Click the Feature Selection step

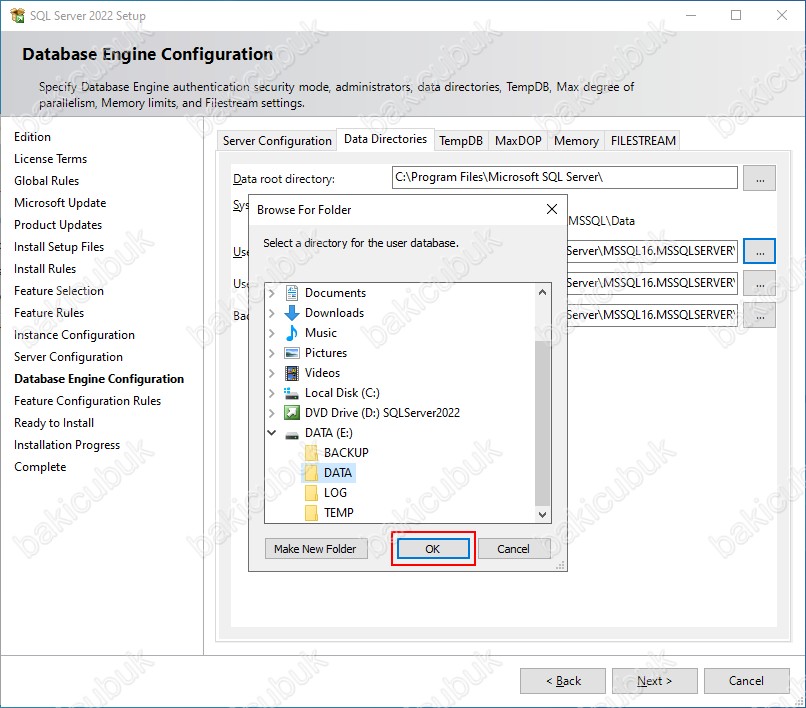[x=59, y=291]
